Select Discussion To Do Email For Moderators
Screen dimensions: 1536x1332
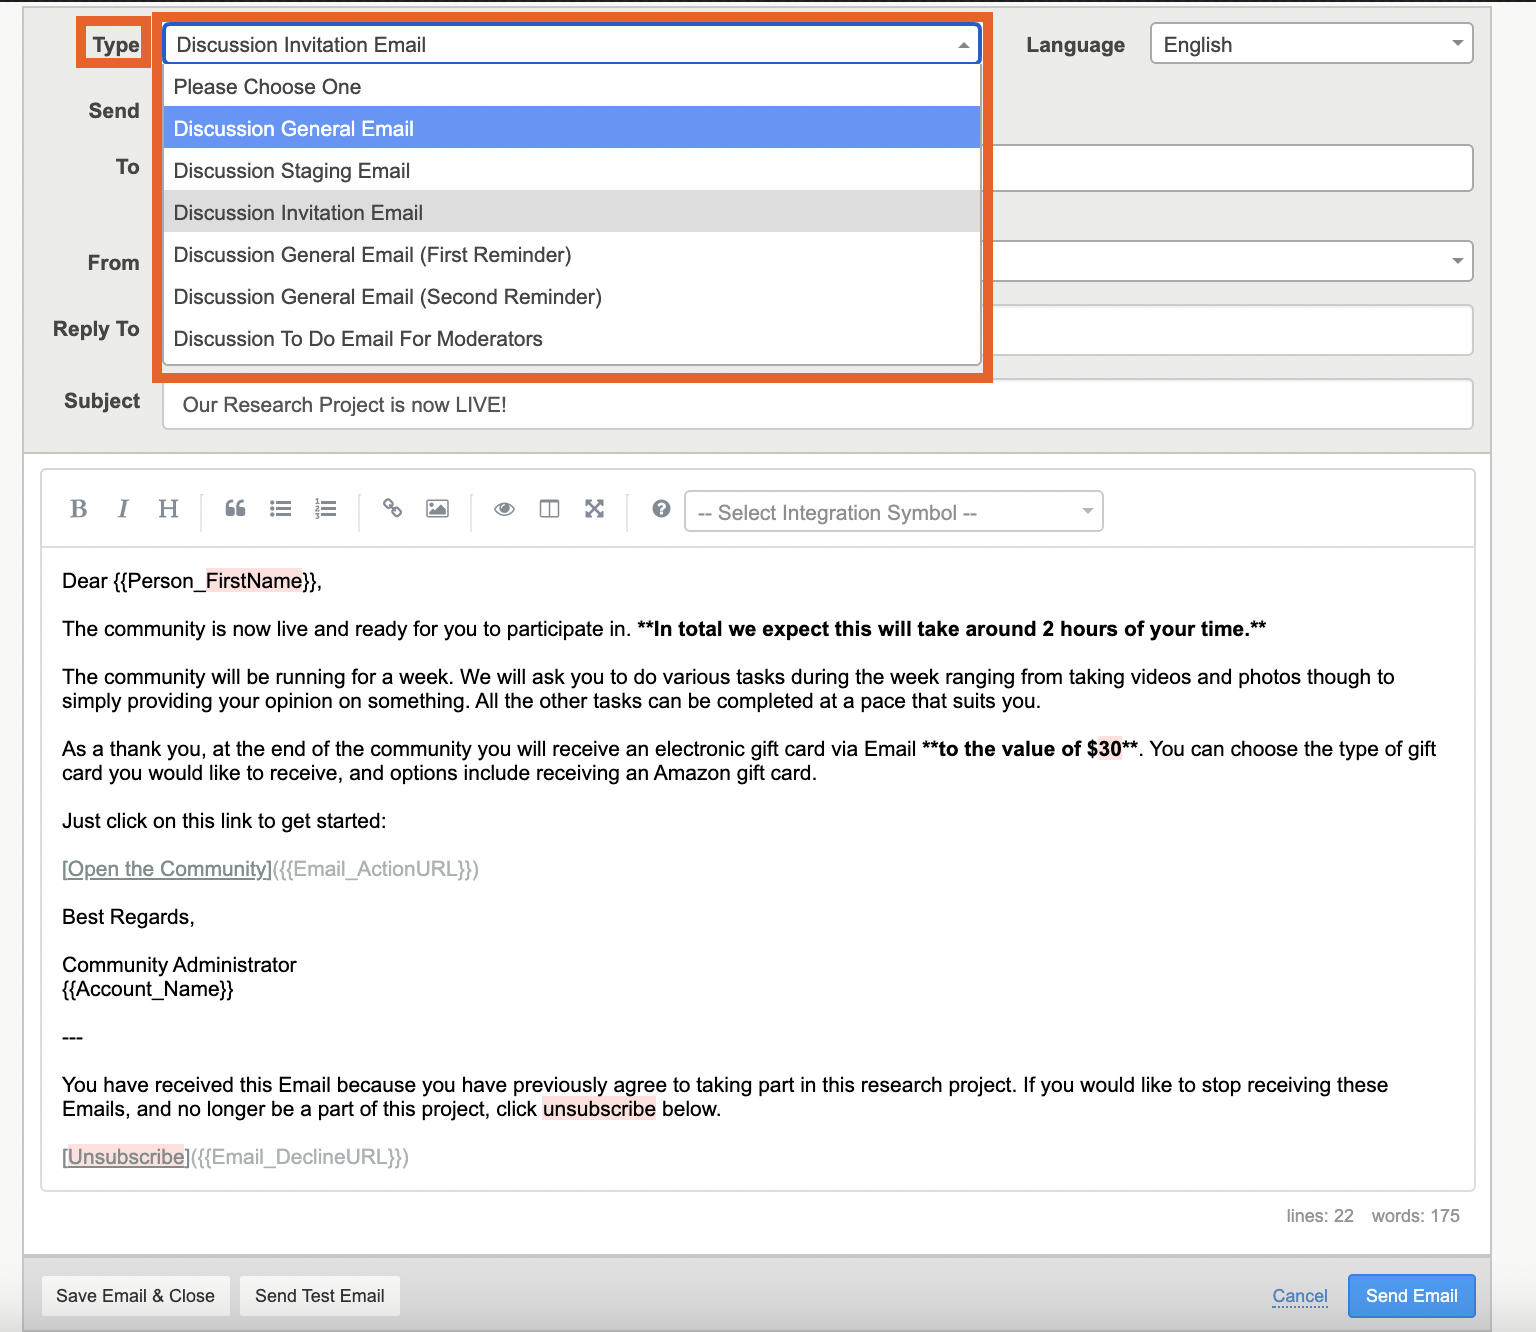(x=358, y=339)
